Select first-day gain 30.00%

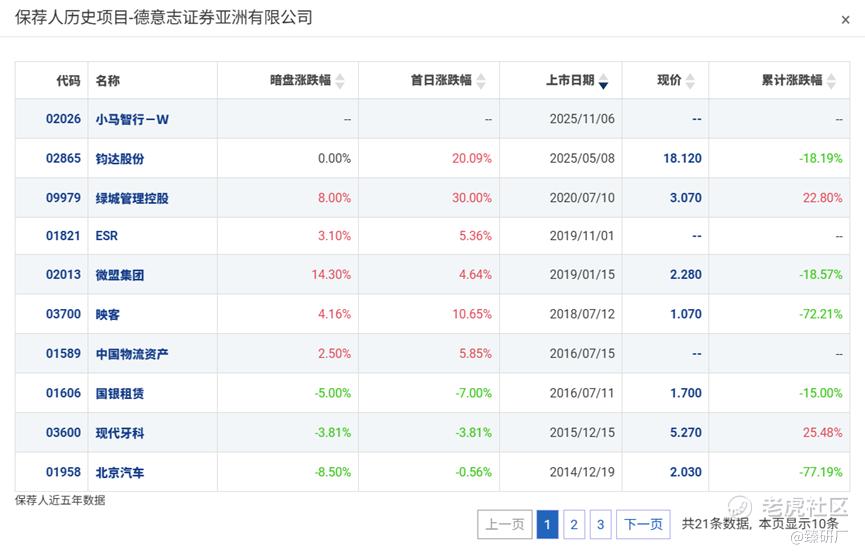tap(472, 198)
